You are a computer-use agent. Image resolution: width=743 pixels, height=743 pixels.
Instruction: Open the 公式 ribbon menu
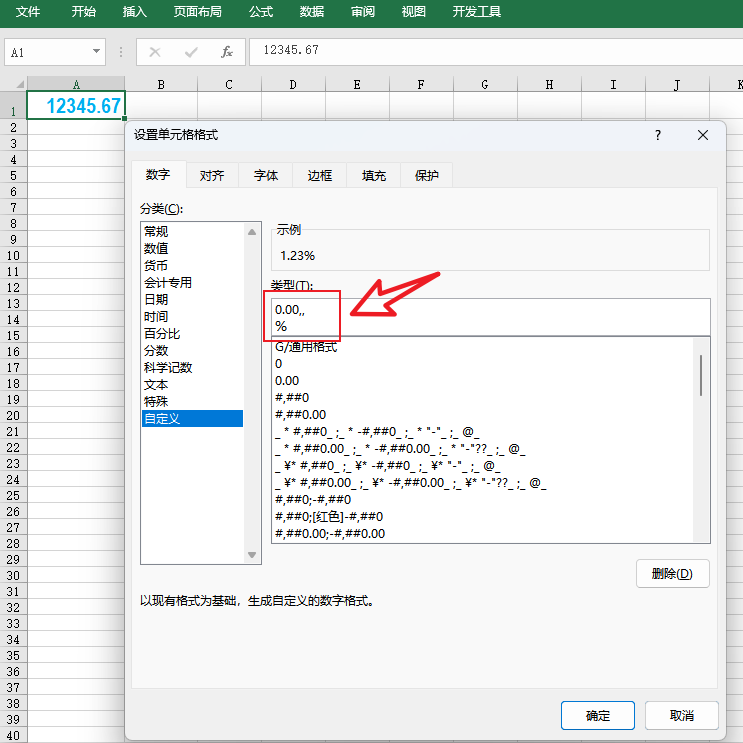coord(261,12)
